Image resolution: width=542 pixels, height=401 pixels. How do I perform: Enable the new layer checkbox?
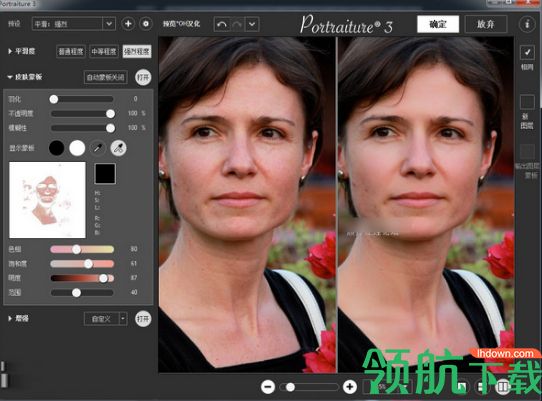pyautogui.click(x=527, y=102)
